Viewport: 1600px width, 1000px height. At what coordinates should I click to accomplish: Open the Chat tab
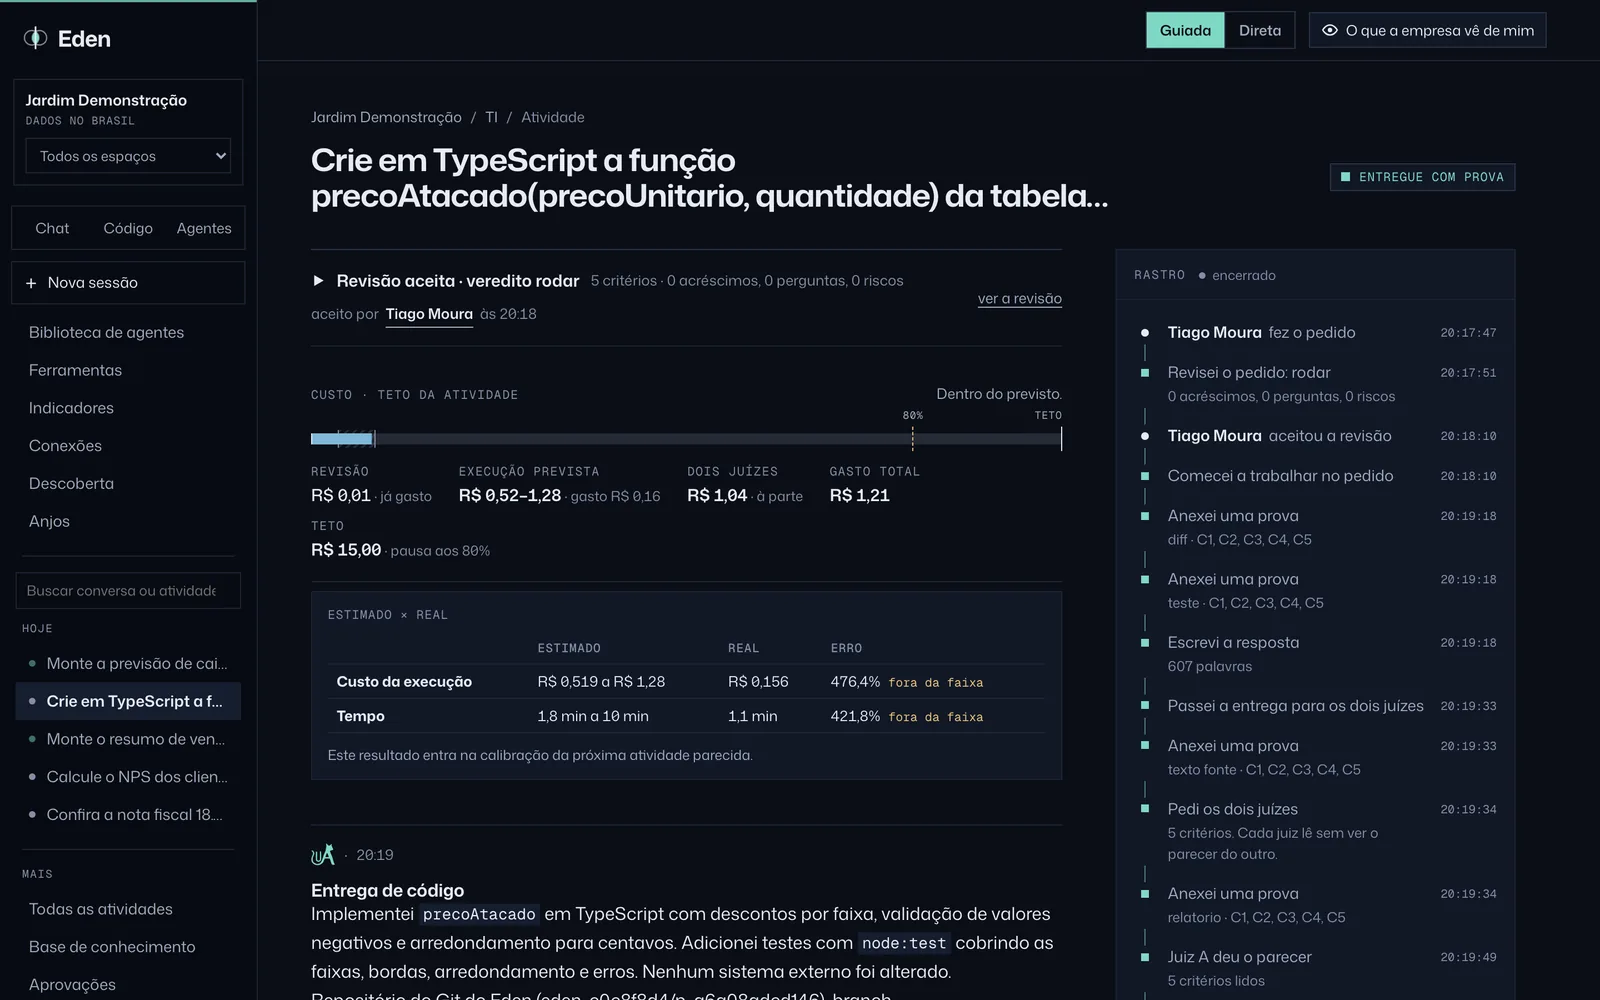(52, 228)
